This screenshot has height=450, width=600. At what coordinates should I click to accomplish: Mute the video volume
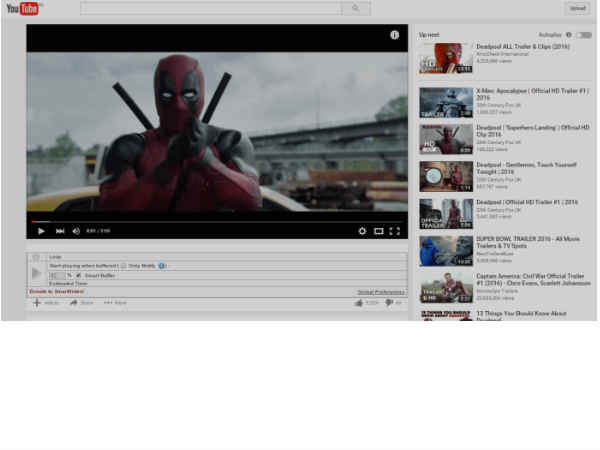click(x=76, y=231)
